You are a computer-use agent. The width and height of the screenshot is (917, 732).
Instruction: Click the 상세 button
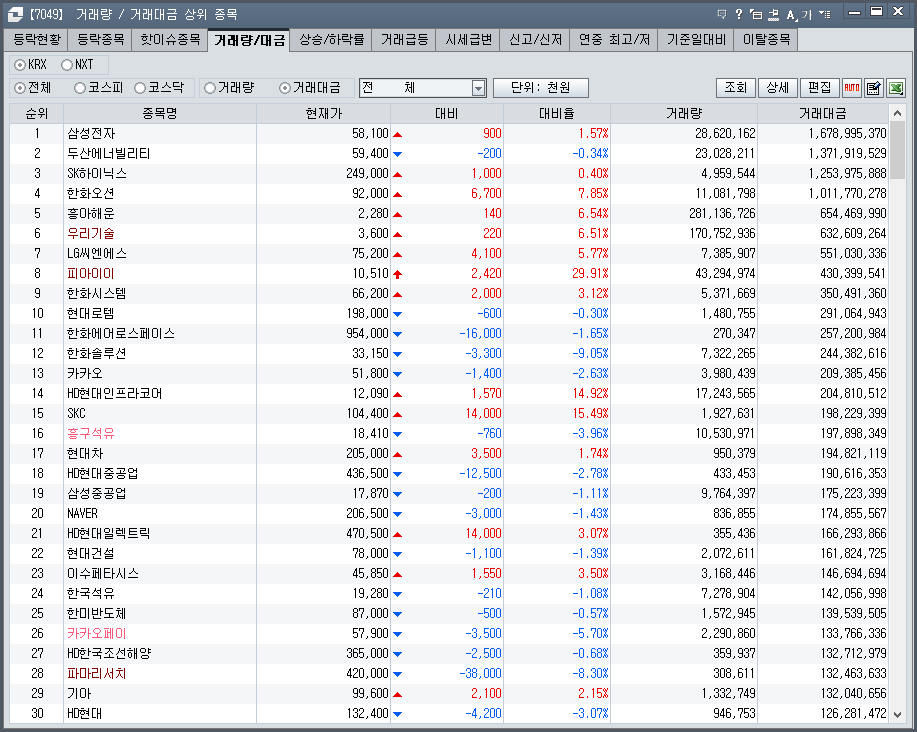point(777,88)
